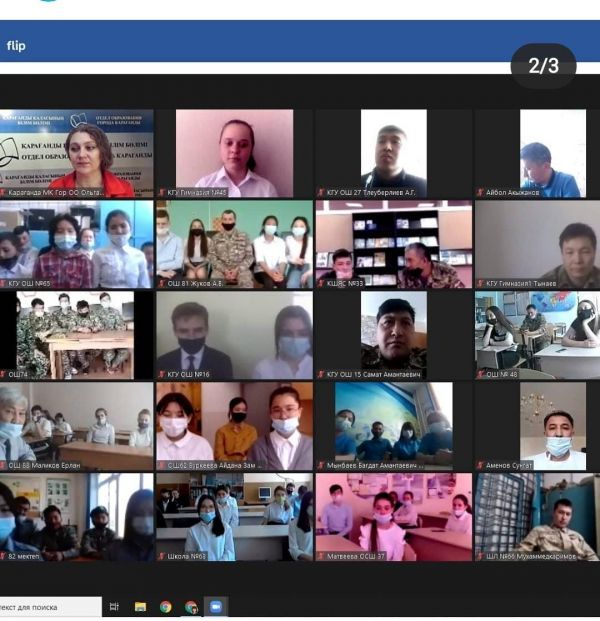Select the ОШ 81 Жуков А.В. video tile
600x621 pixels.
(234, 241)
